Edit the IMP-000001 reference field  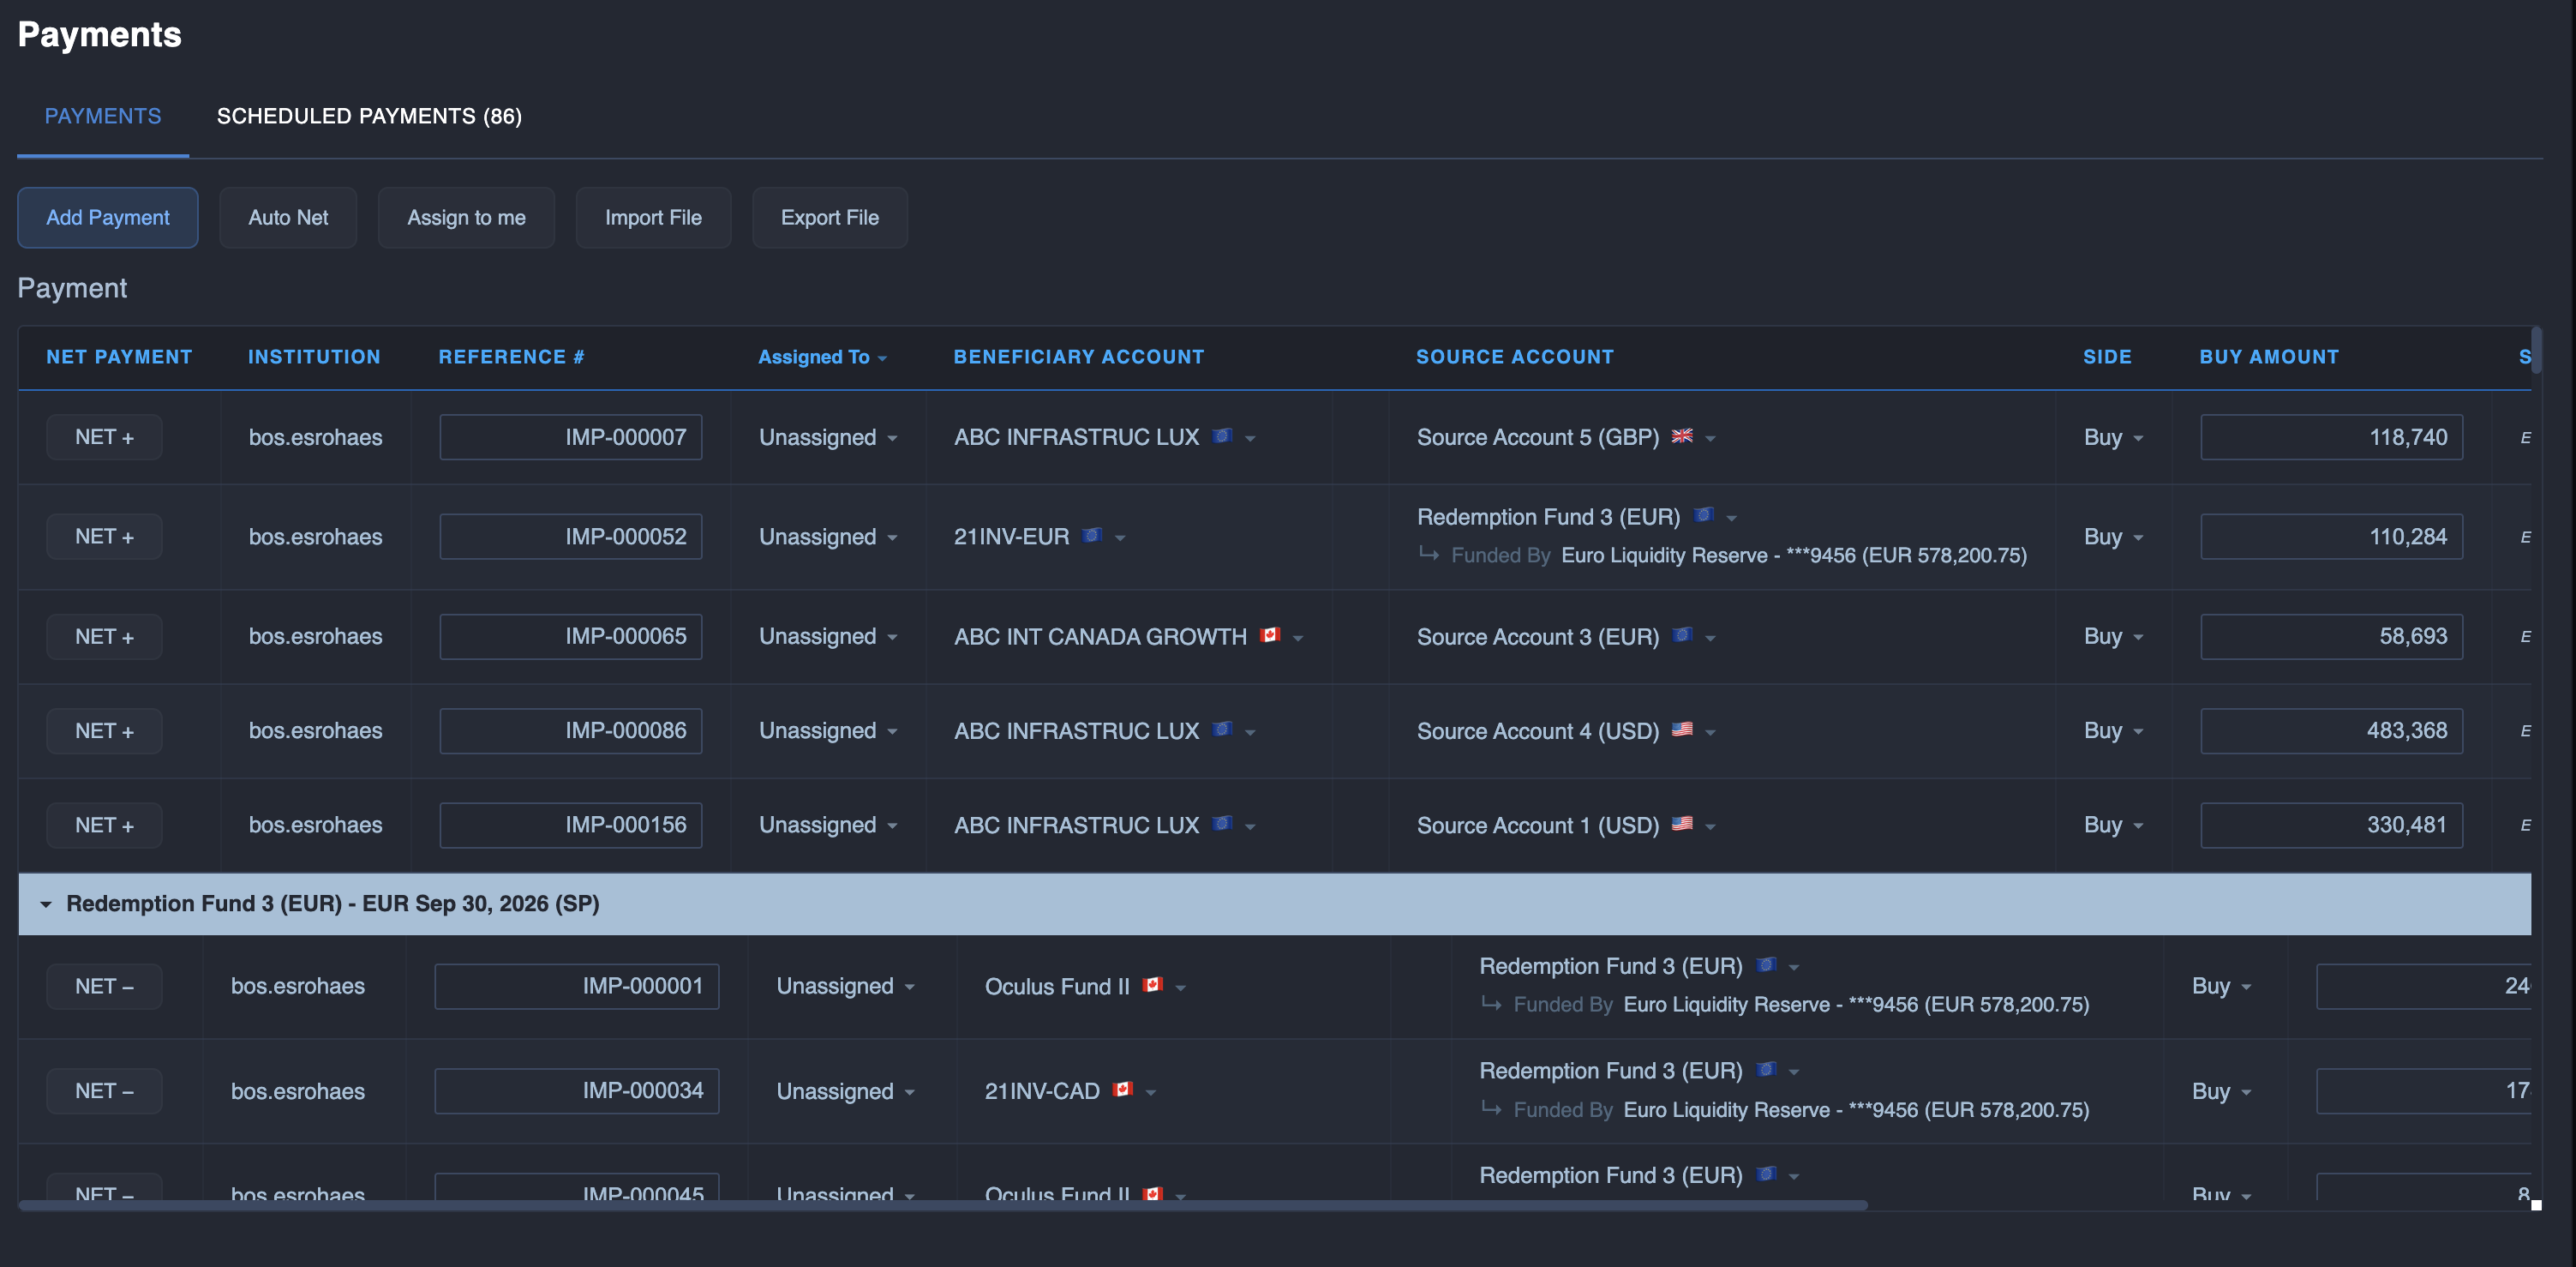[577, 986]
